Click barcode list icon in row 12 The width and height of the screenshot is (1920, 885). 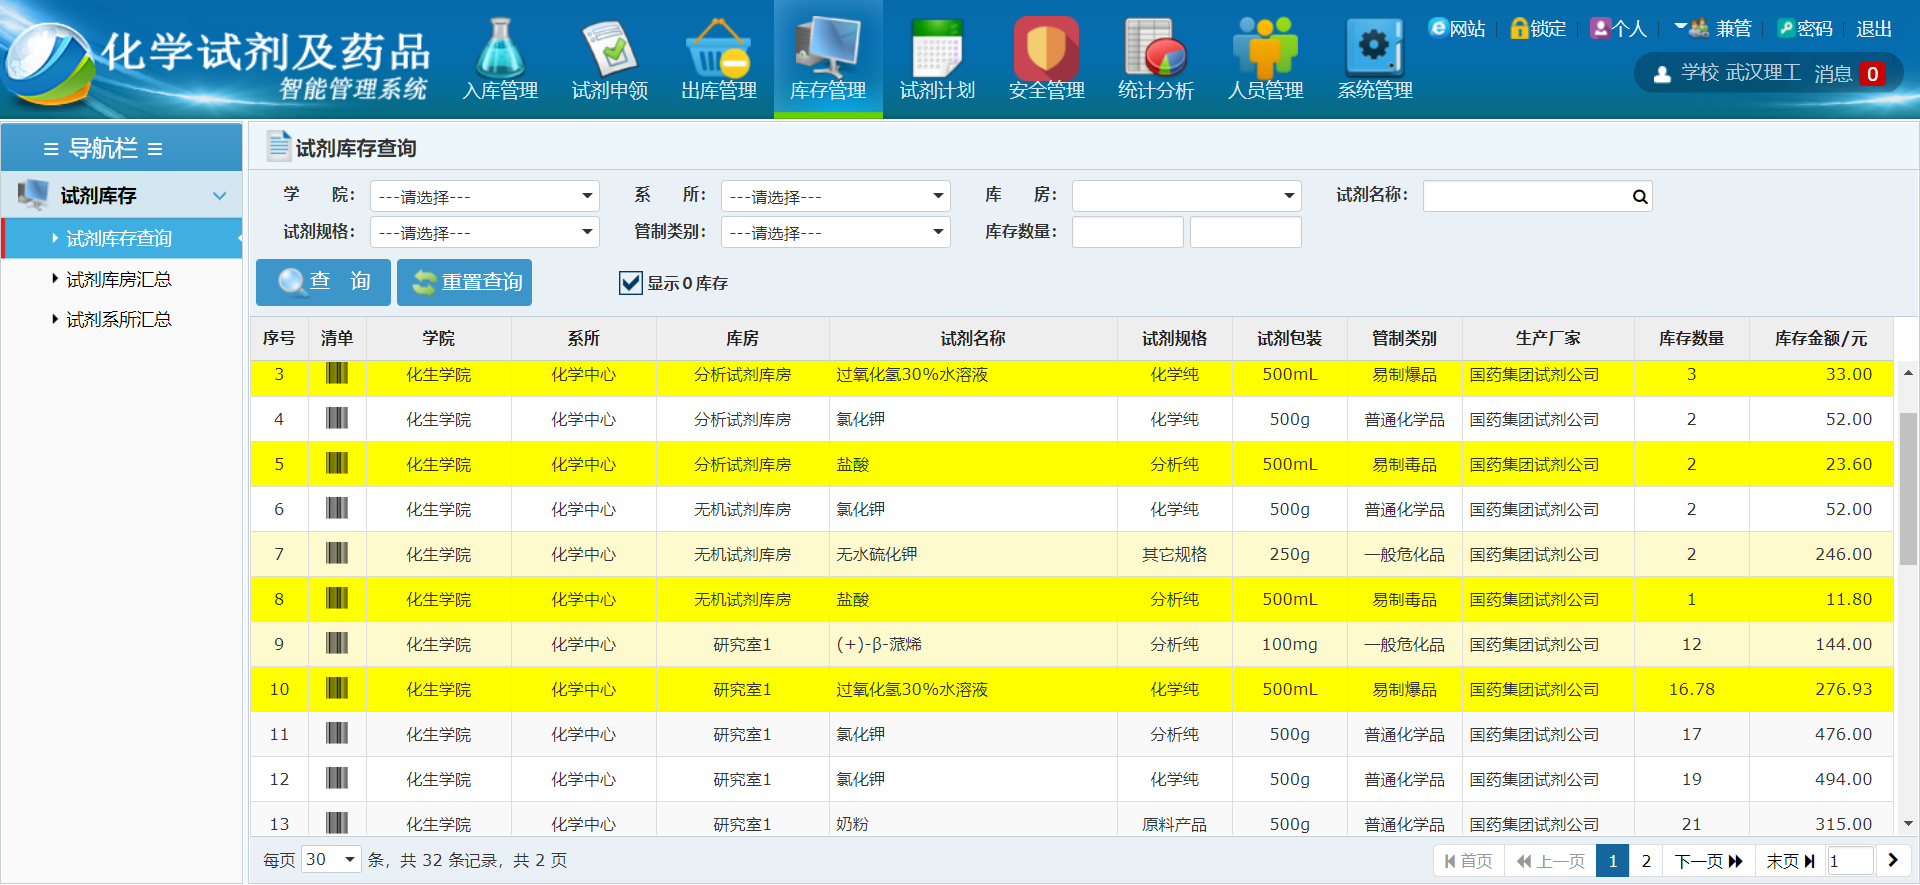tap(337, 778)
